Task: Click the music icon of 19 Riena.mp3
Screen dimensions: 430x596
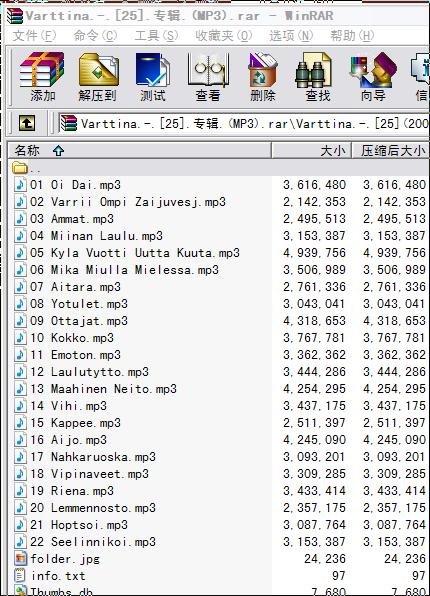Action: pyautogui.click(x=20, y=491)
